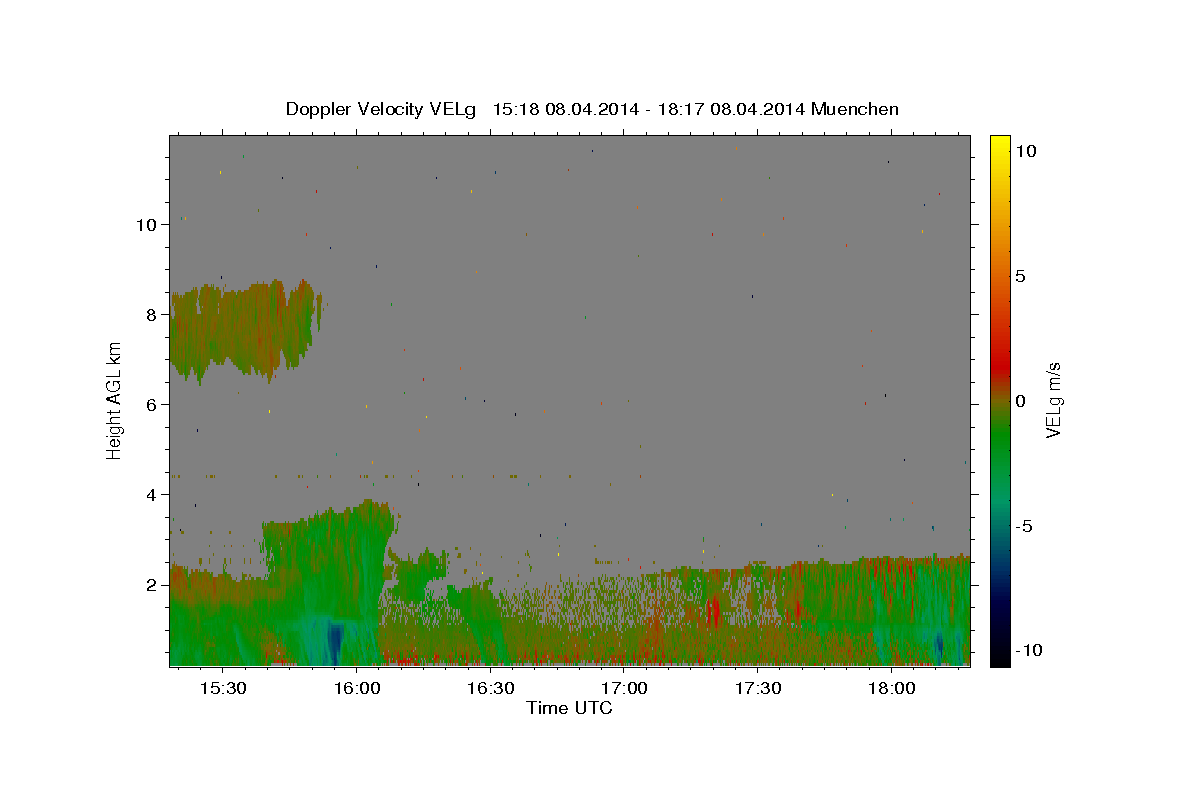Click the dark blue downdraft near 16:00
The height and width of the screenshot is (800, 1200).
(x=336, y=643)
